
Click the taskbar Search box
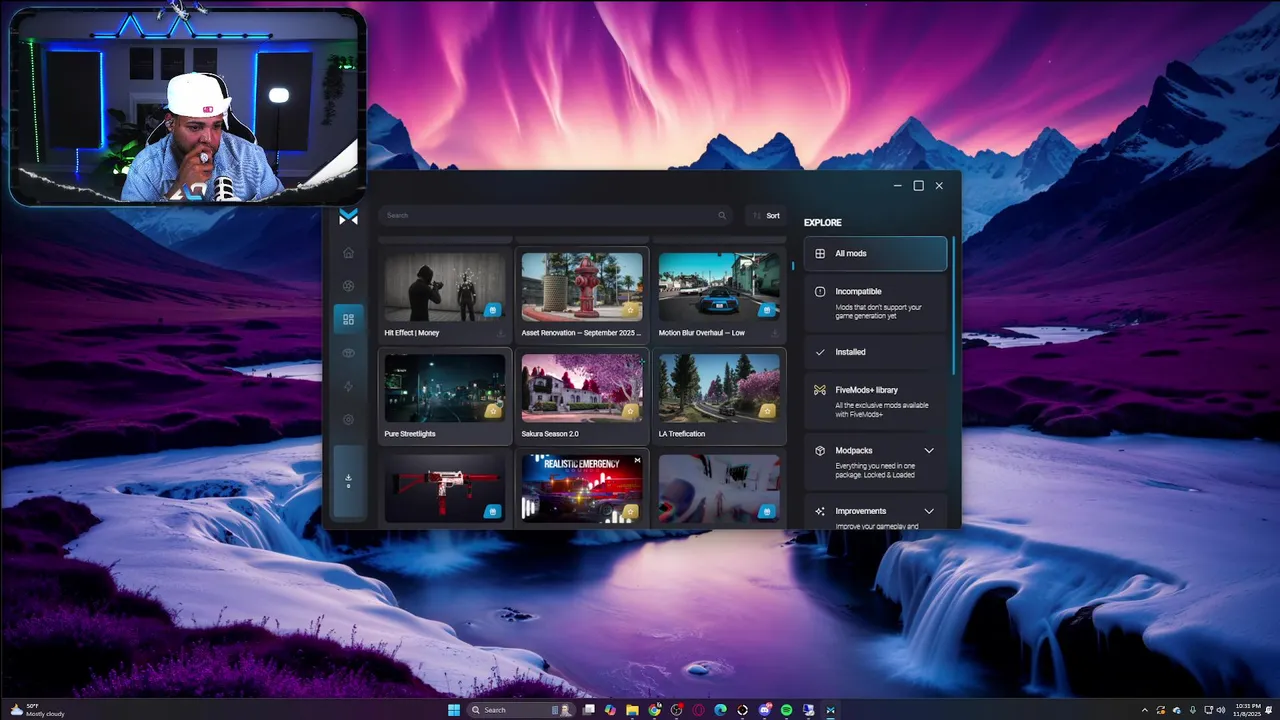click(520, 710)
